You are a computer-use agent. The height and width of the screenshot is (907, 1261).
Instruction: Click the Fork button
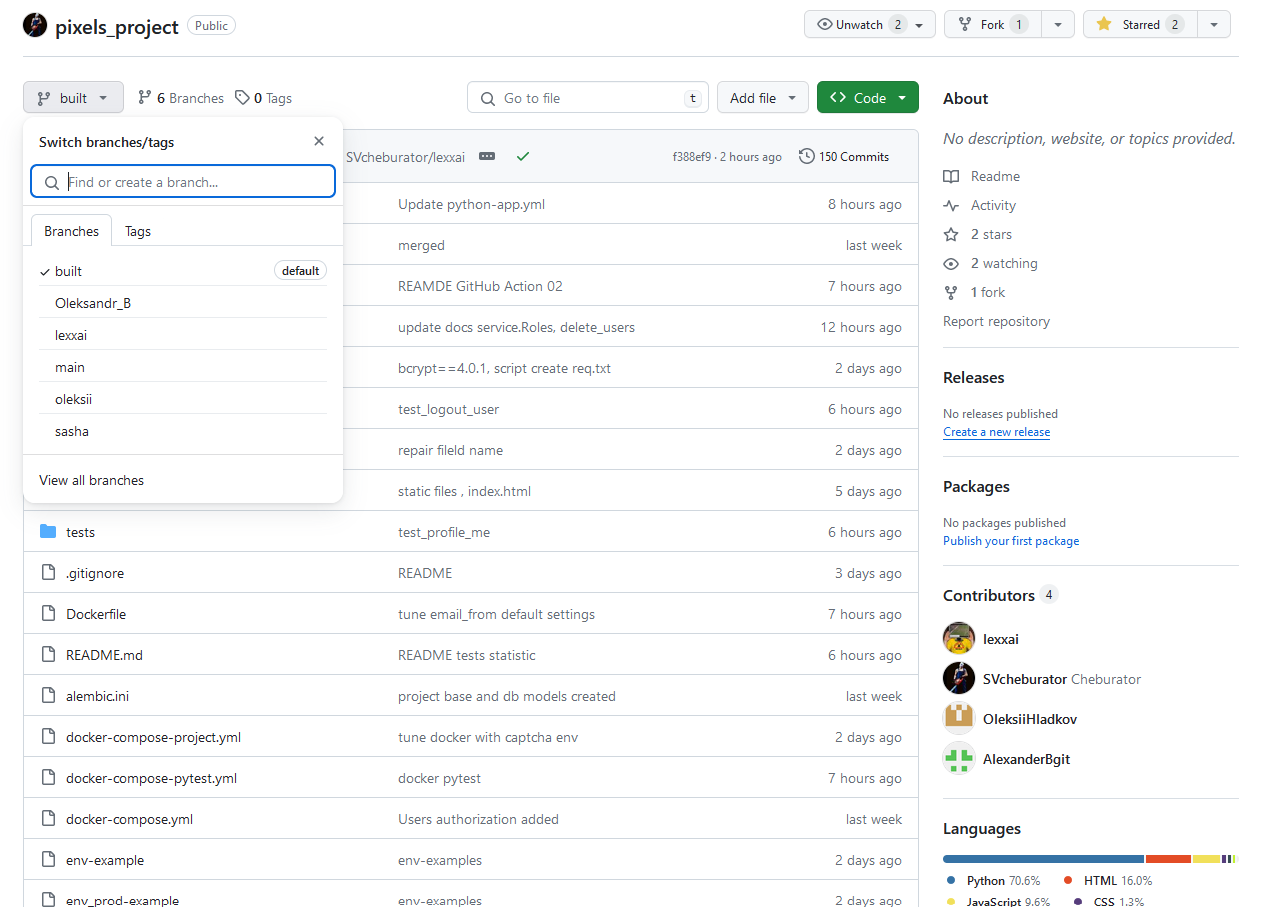(x=993, y=24)
